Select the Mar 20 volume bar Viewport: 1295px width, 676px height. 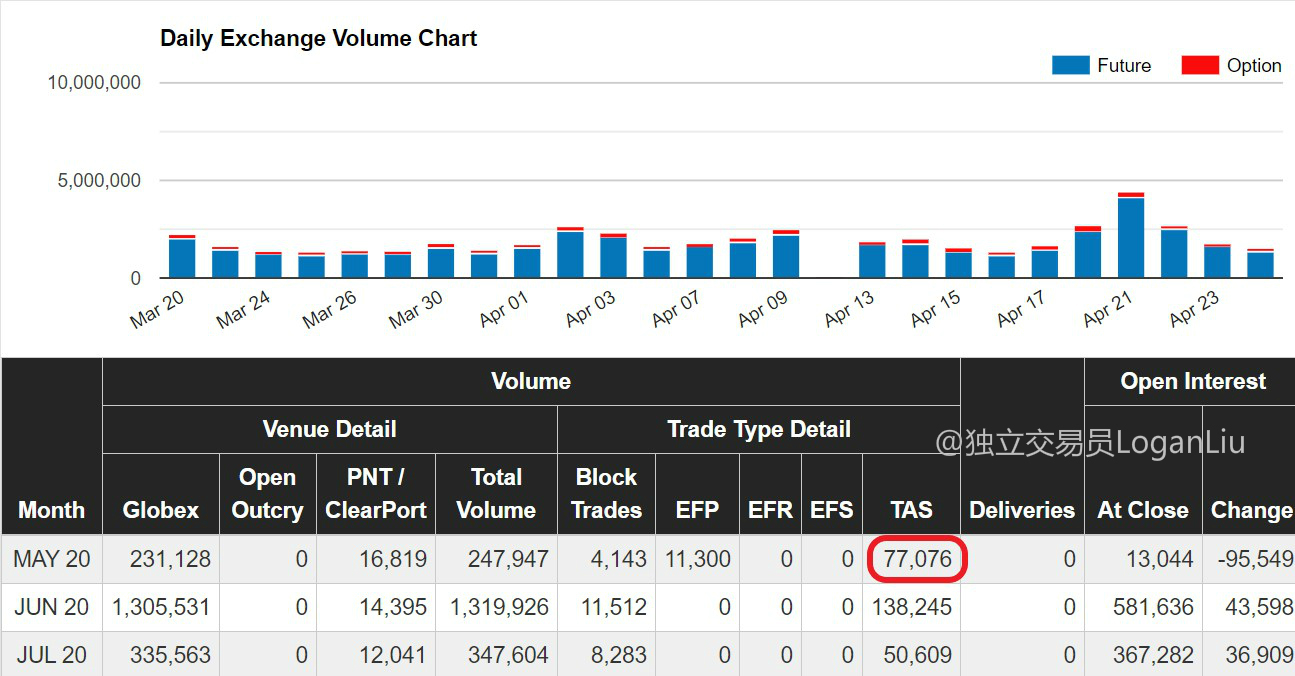(x=182, y=257)
